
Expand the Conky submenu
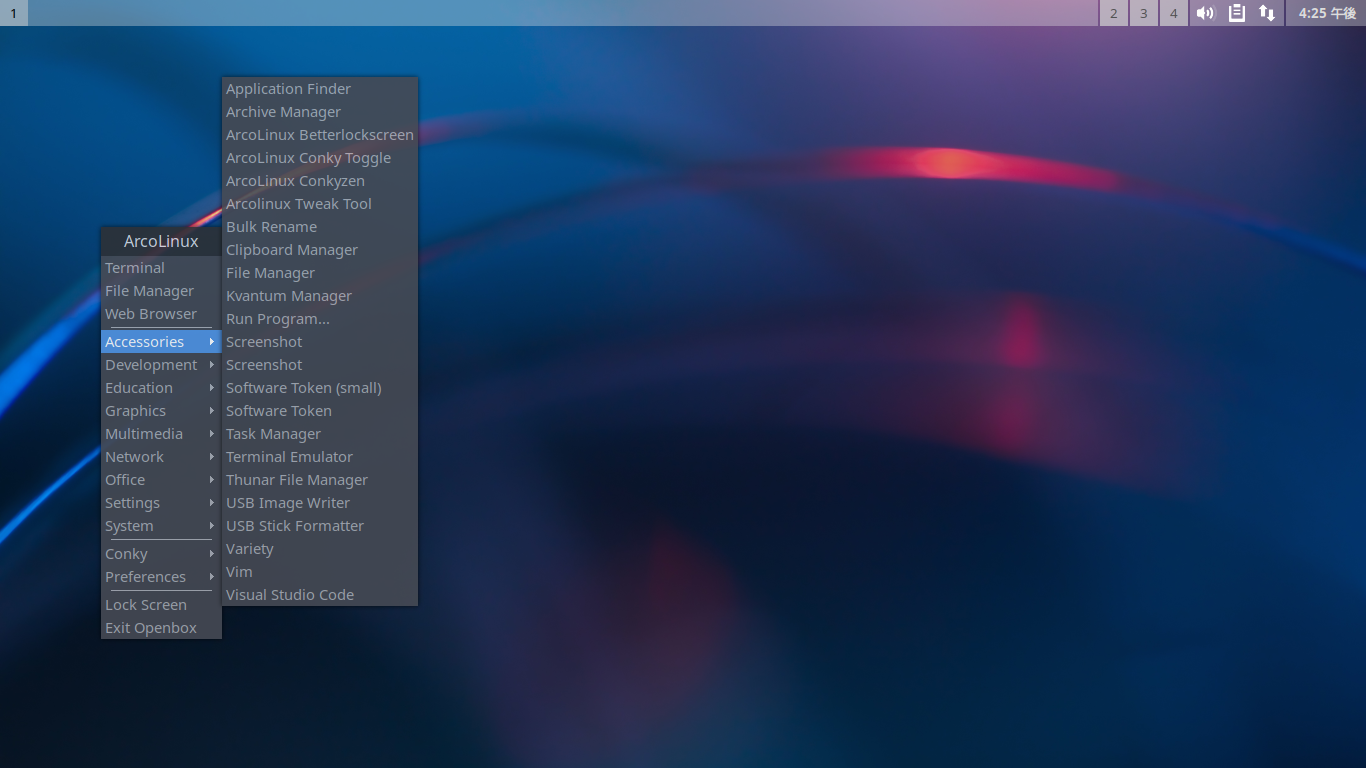tap(161, 554)
